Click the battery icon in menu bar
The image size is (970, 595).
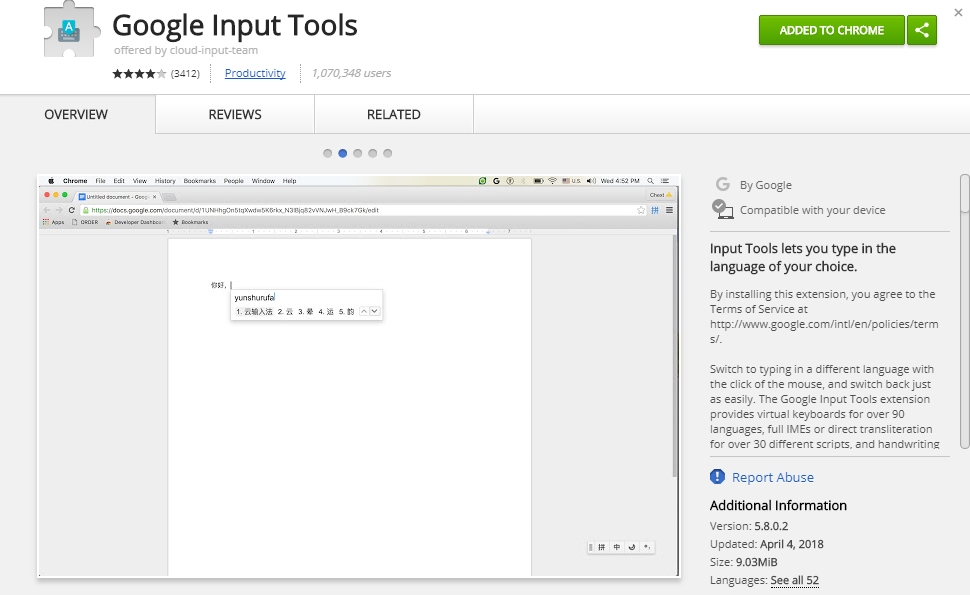click(x=538, y=181)
